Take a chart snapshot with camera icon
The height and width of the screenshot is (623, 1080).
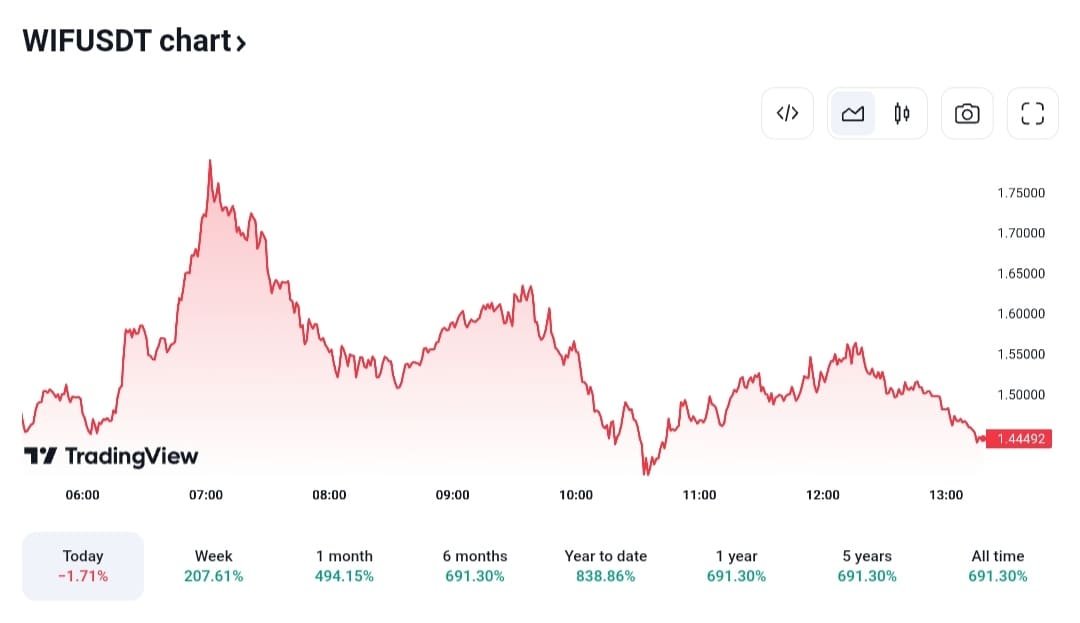[967, 113]
